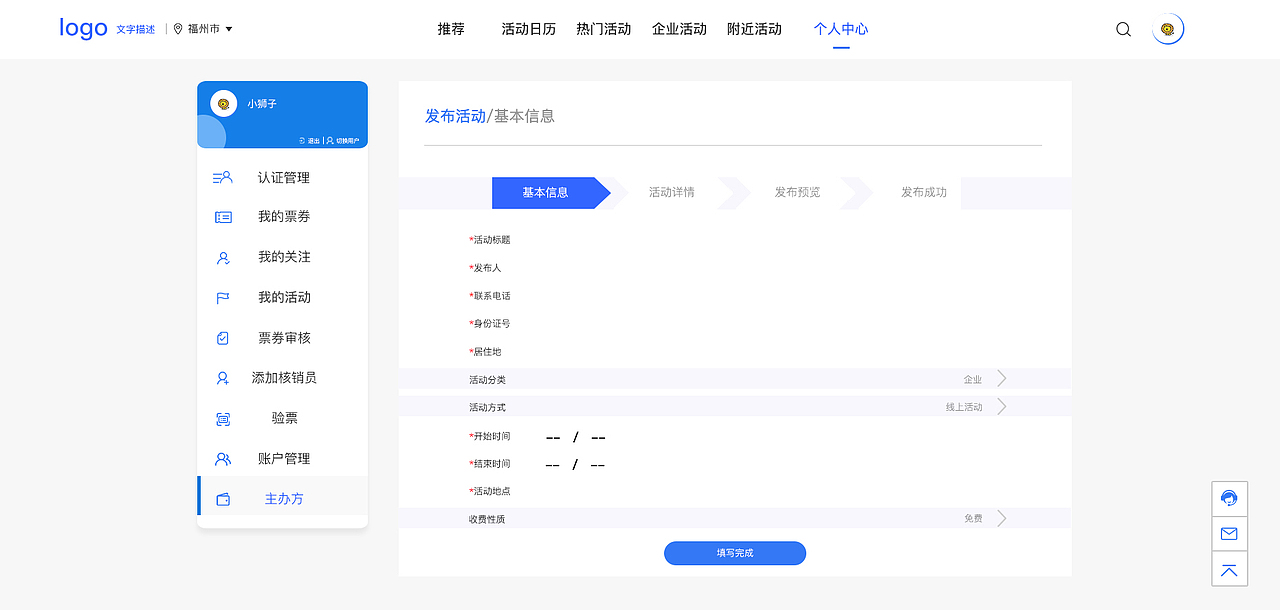Select the 基本信息 step tab
Image resolution: width=1280 pixels, height=610 pixels.
pyautogui.click(x=546, y=192)
